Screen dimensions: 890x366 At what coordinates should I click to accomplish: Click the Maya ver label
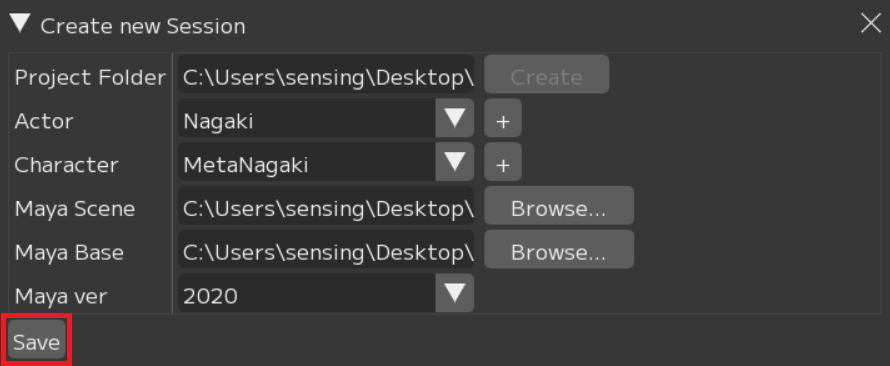coord(61,296)
